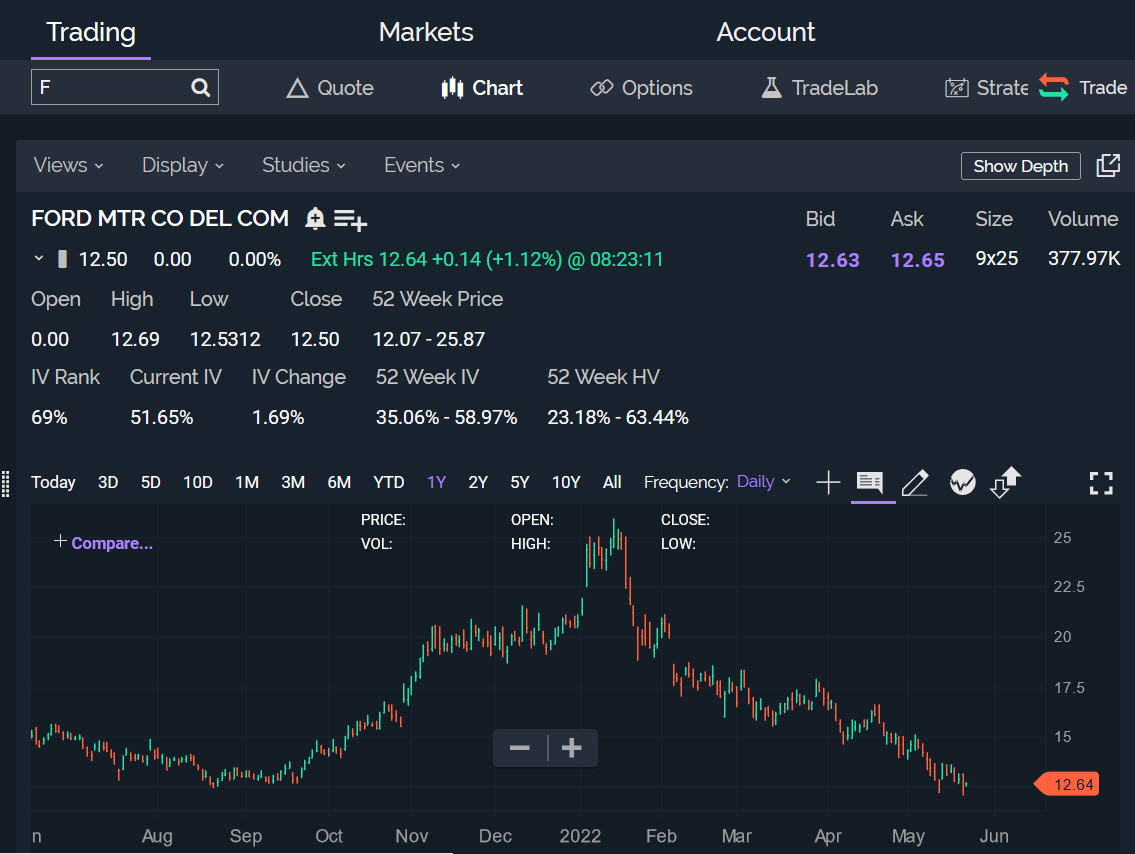Open the Events dropdown
This screenshot has height=854, width=1135.
(422, 166)
